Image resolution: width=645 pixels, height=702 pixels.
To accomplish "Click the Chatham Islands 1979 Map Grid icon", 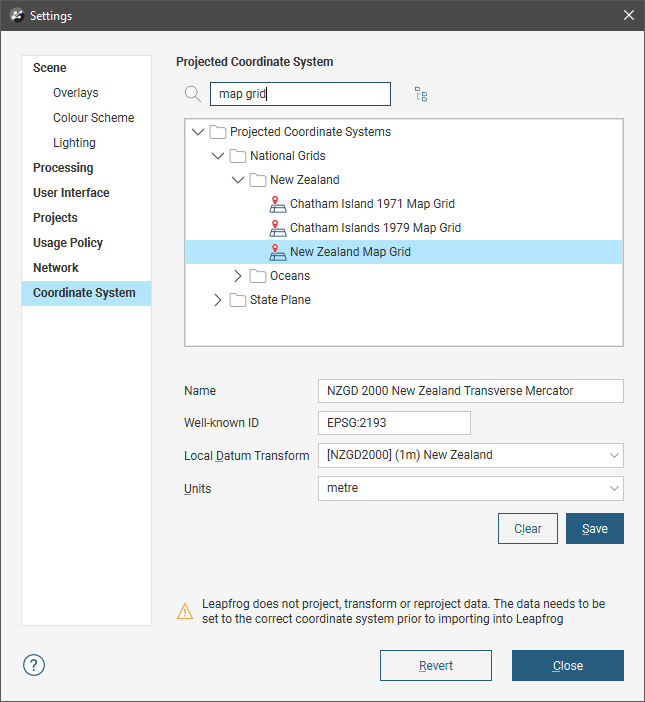I will pyautogui.click(x=278, y=228).
